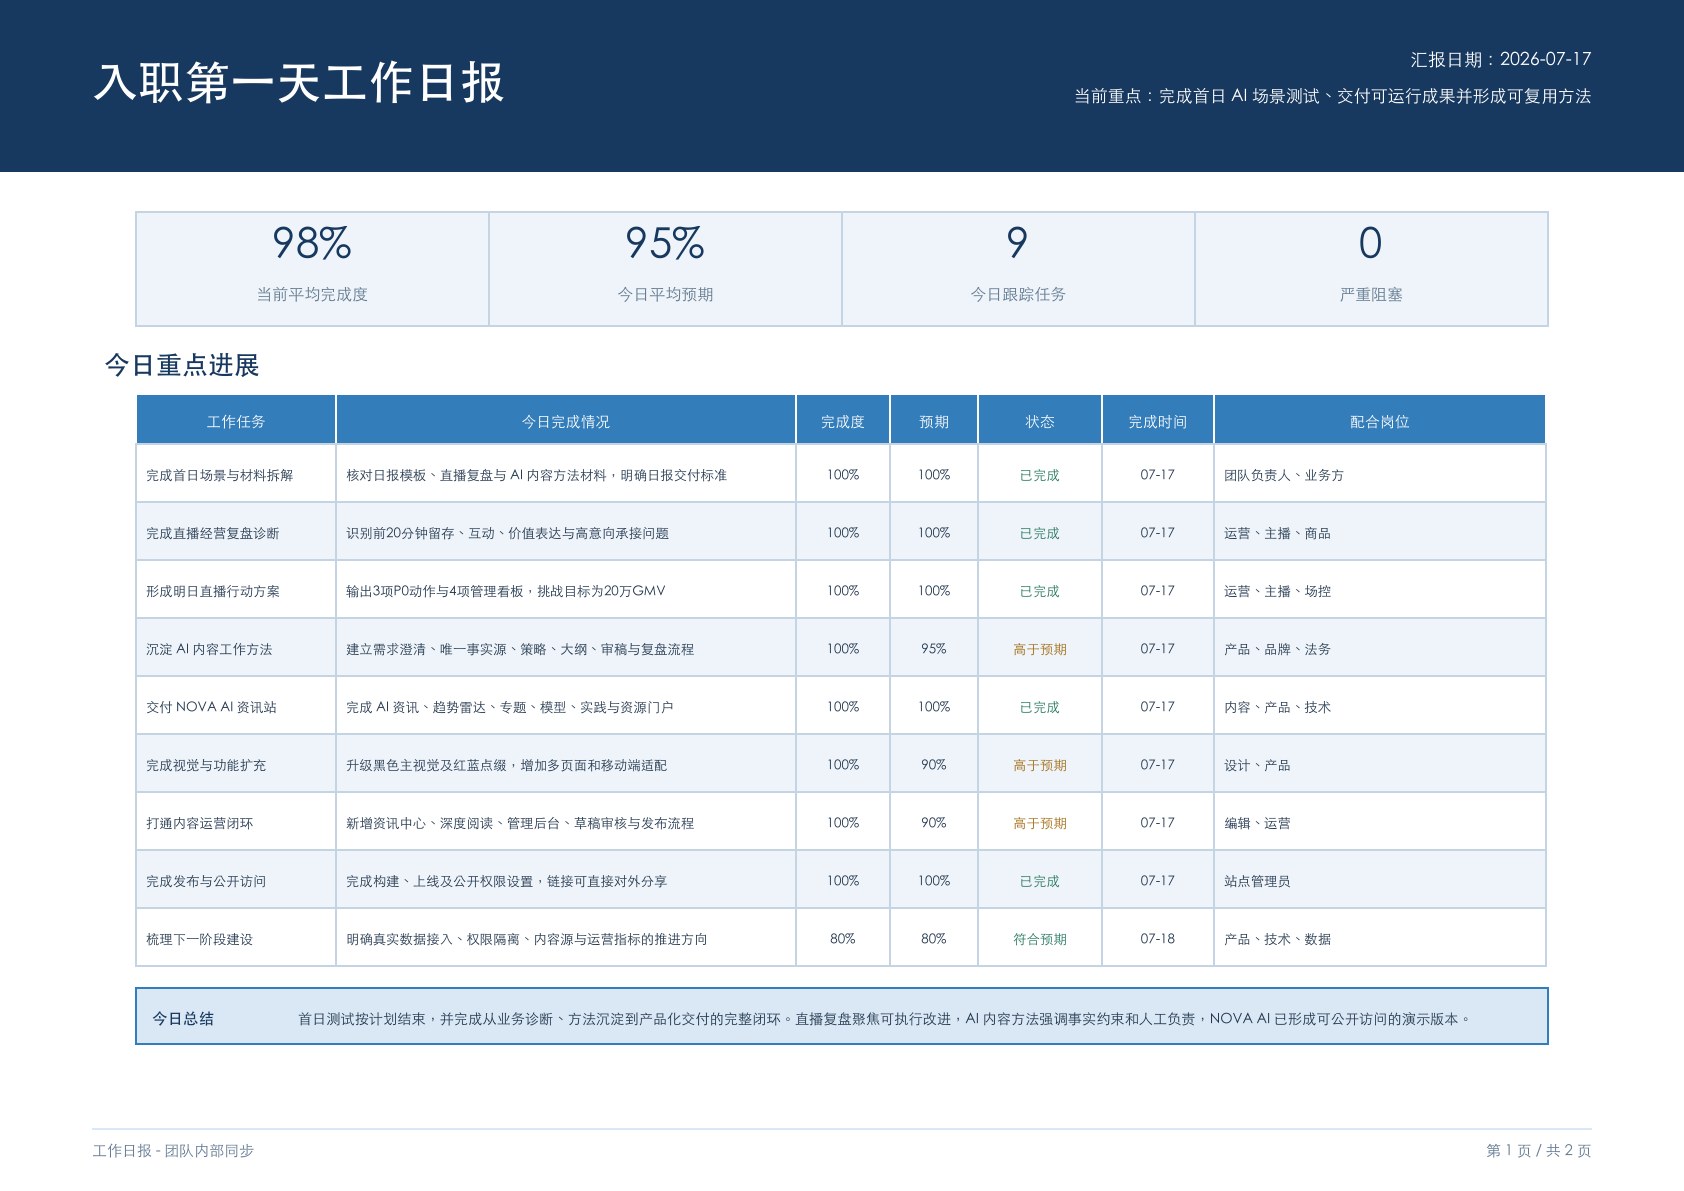Click 高于预期 status in 沉淀 AI 内容工作方法 row

(x=1040, y=648)
